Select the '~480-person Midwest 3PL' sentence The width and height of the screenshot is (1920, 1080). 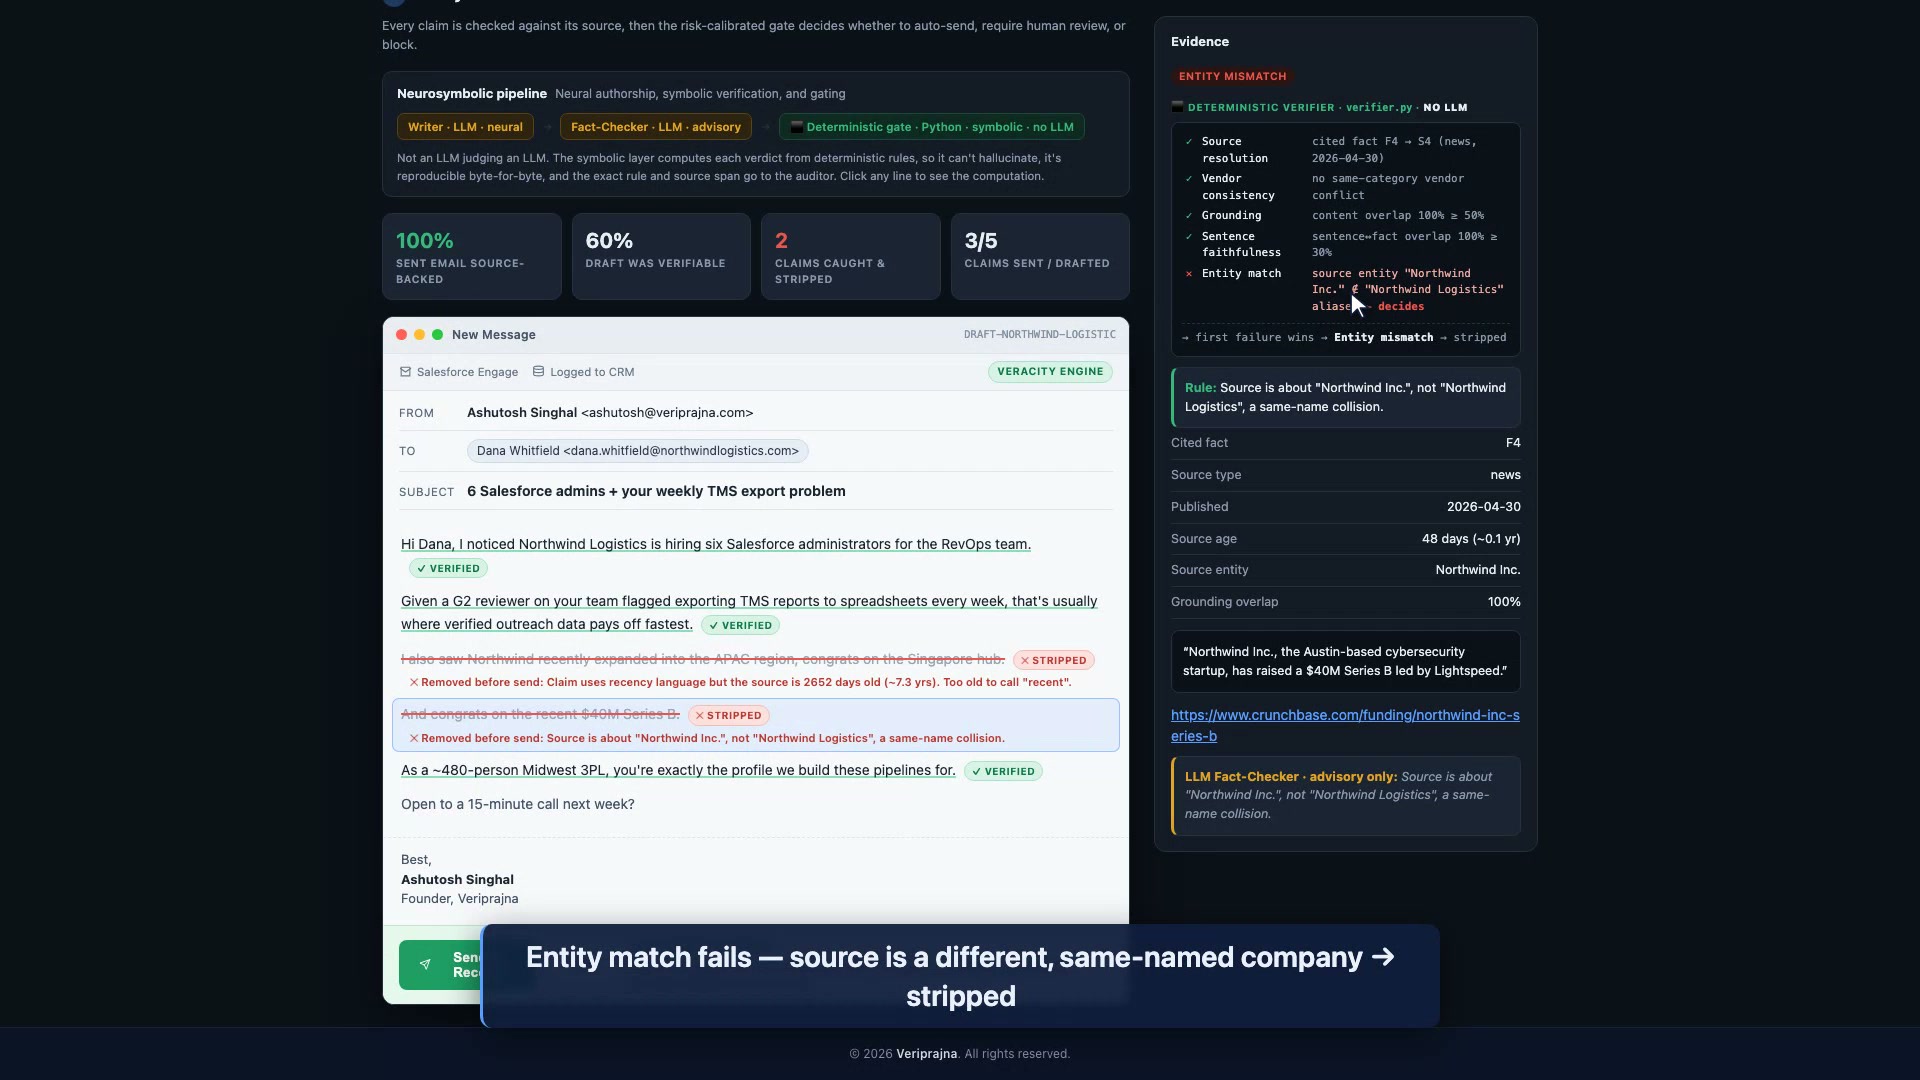coord(678,771)
